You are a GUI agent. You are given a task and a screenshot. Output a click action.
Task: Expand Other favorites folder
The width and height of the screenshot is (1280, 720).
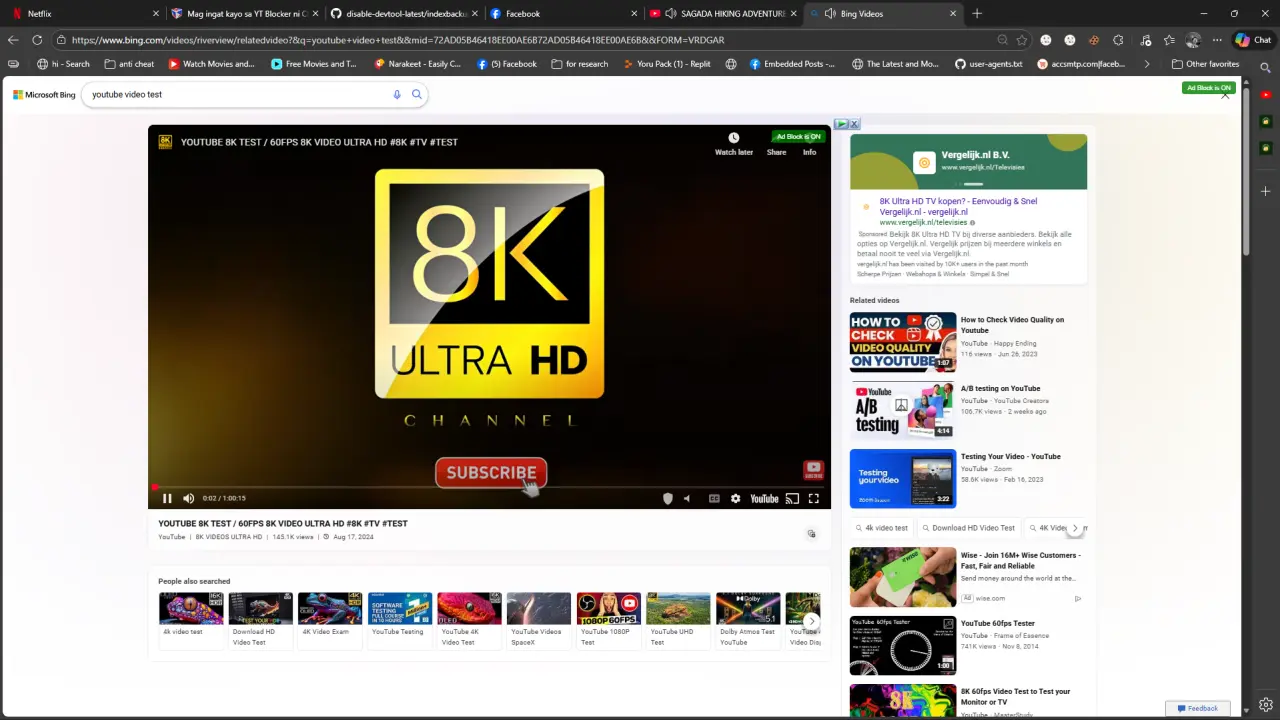tap(1205, 64)
